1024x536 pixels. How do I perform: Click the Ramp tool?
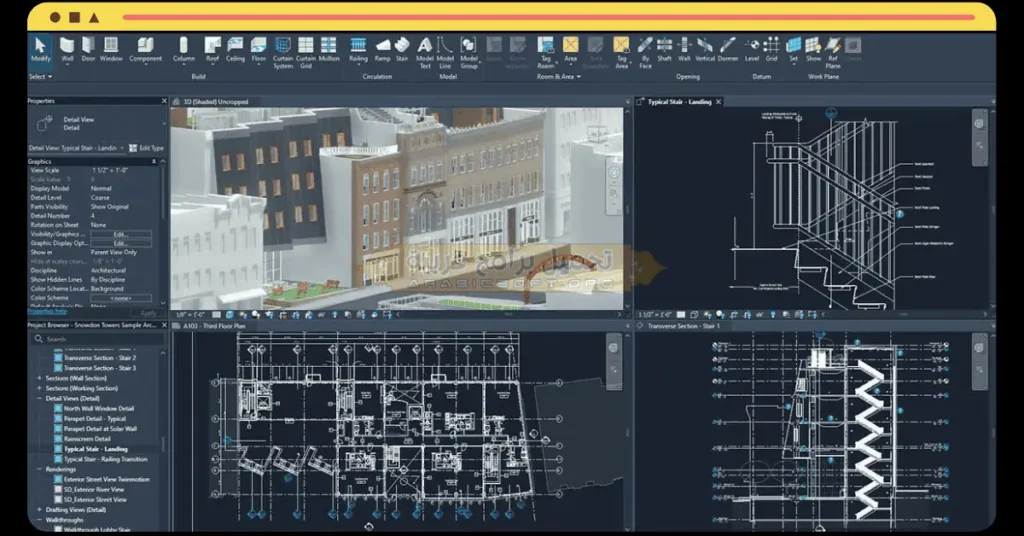pyautogui.click(x=383, y=50)
